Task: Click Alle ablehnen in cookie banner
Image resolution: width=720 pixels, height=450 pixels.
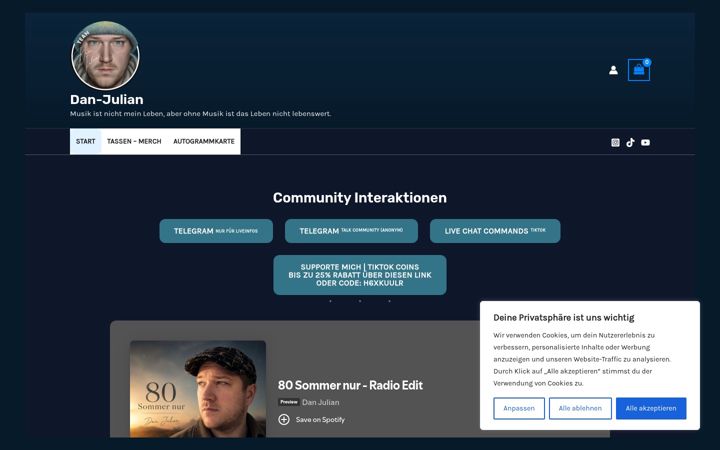Action: [x=580, y=408]
